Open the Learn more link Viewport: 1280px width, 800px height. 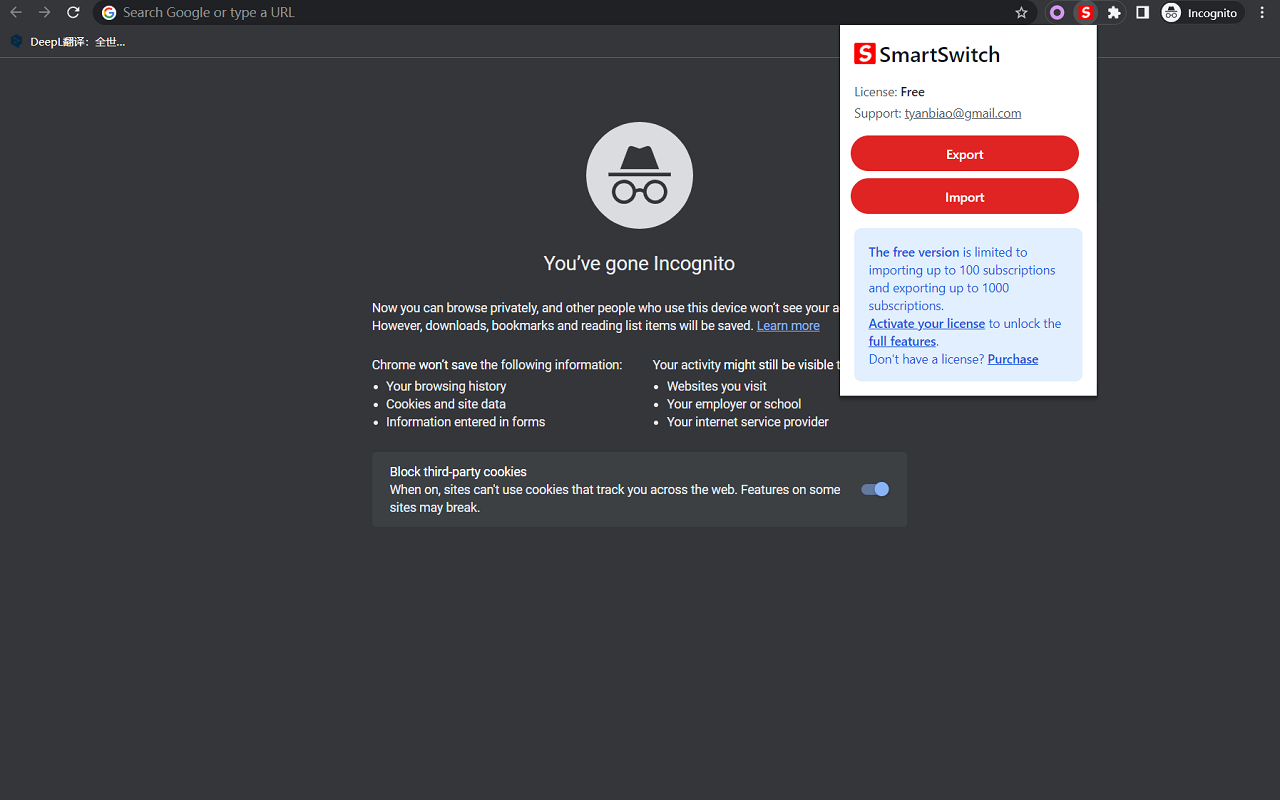(x=788, y=326)
